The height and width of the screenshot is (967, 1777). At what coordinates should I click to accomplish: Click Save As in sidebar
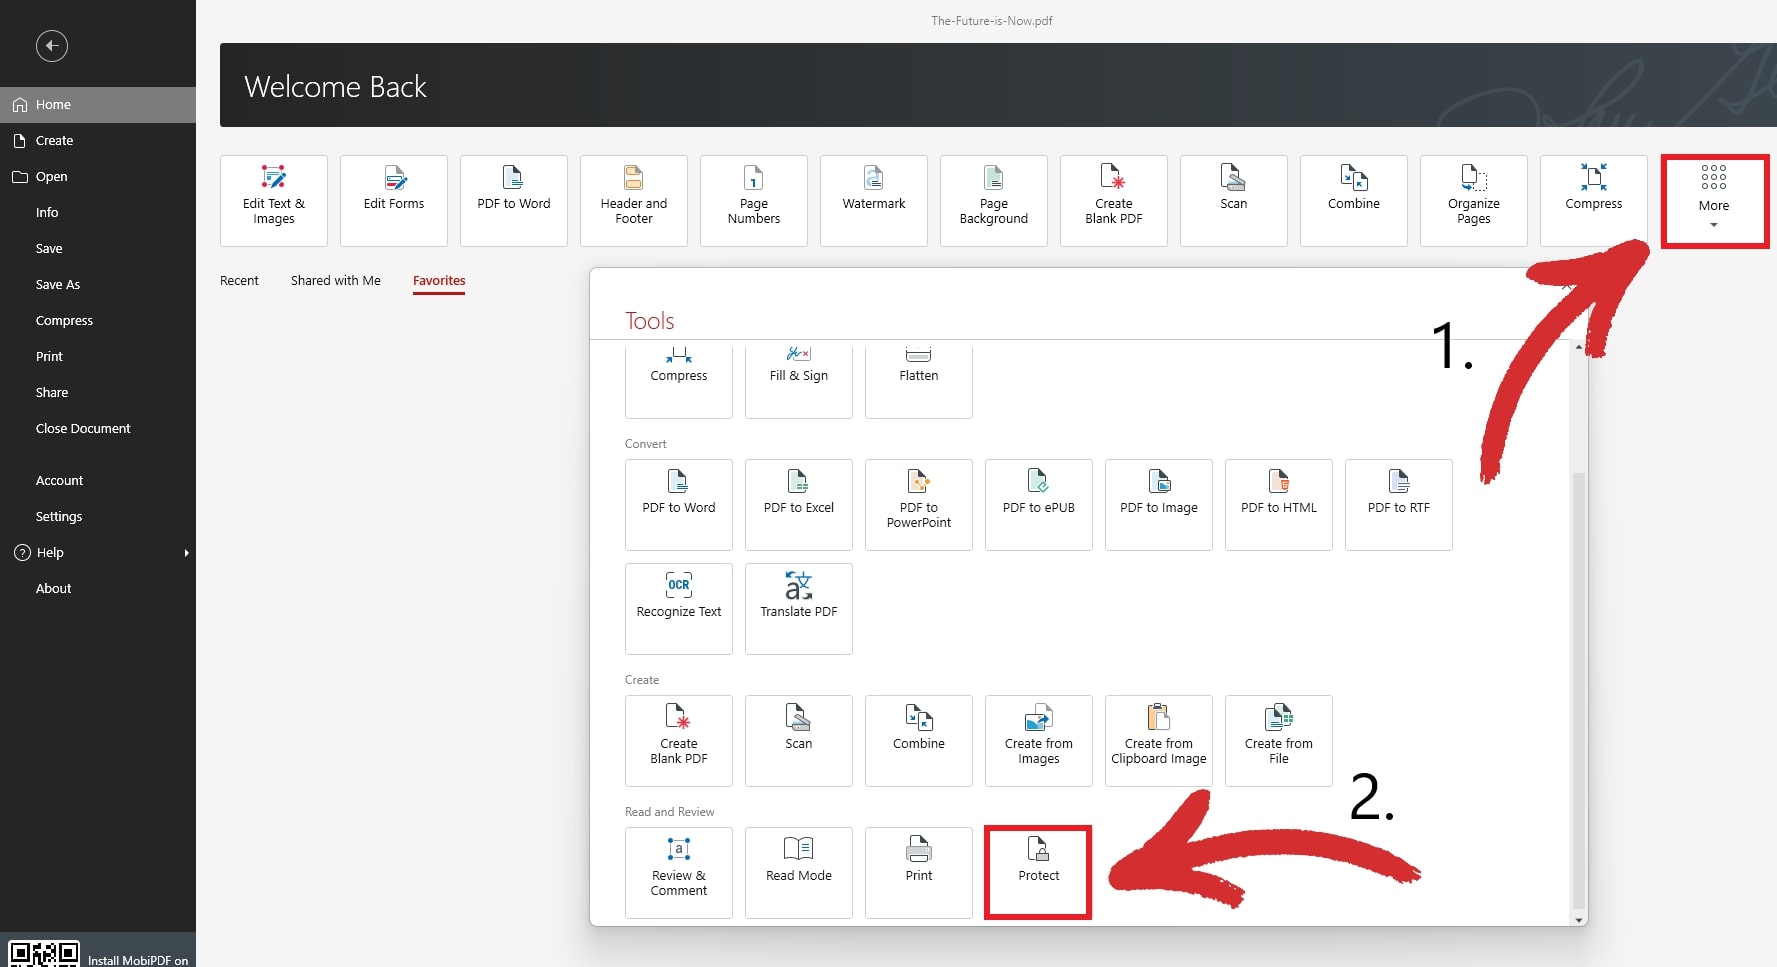point(98,285)
